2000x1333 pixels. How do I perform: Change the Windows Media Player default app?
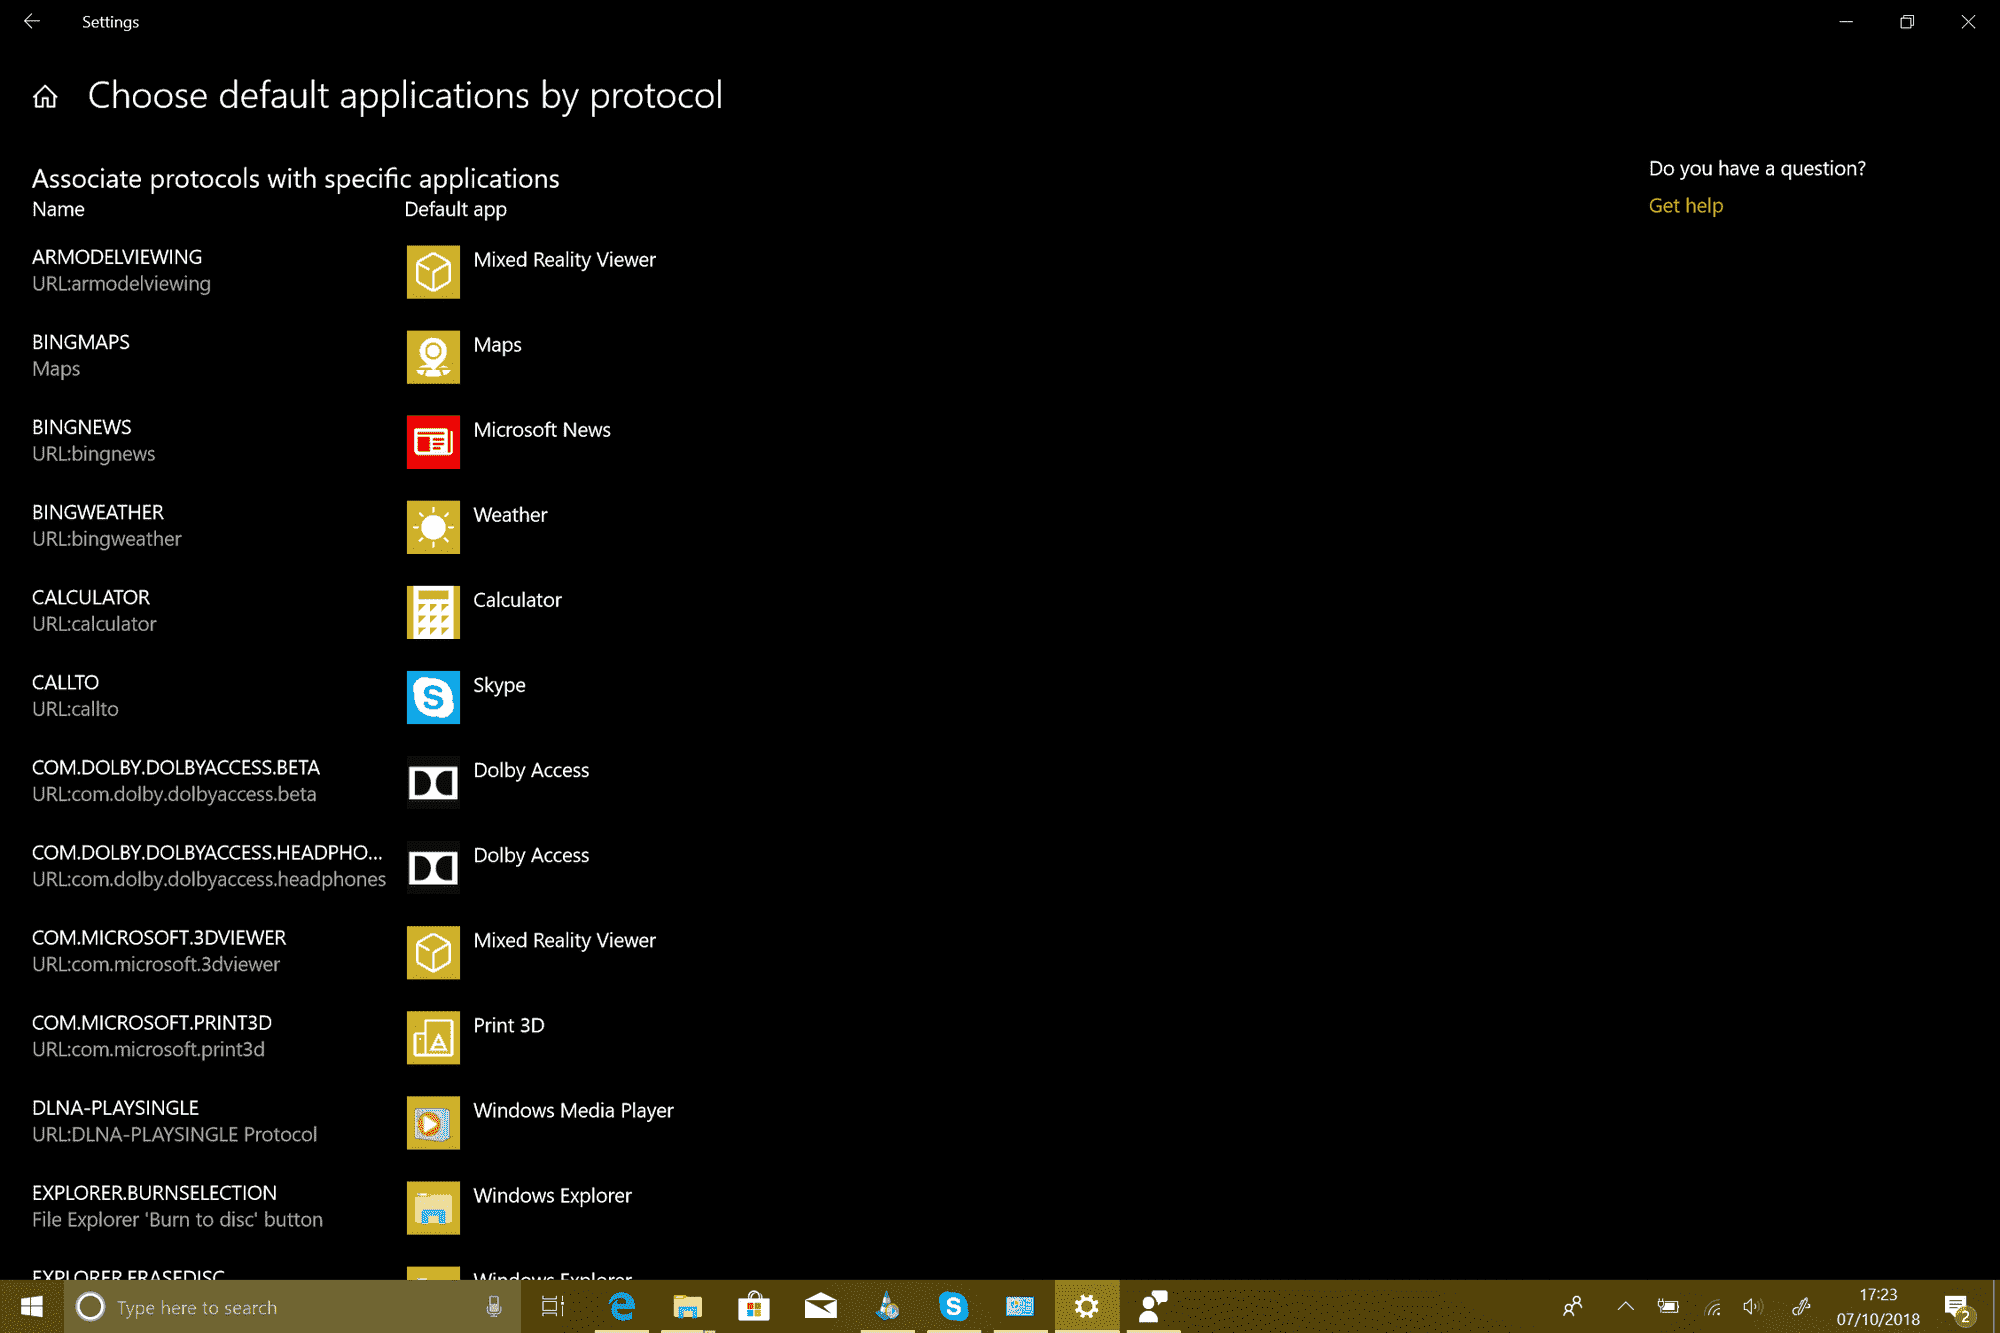pos(573,1111)
